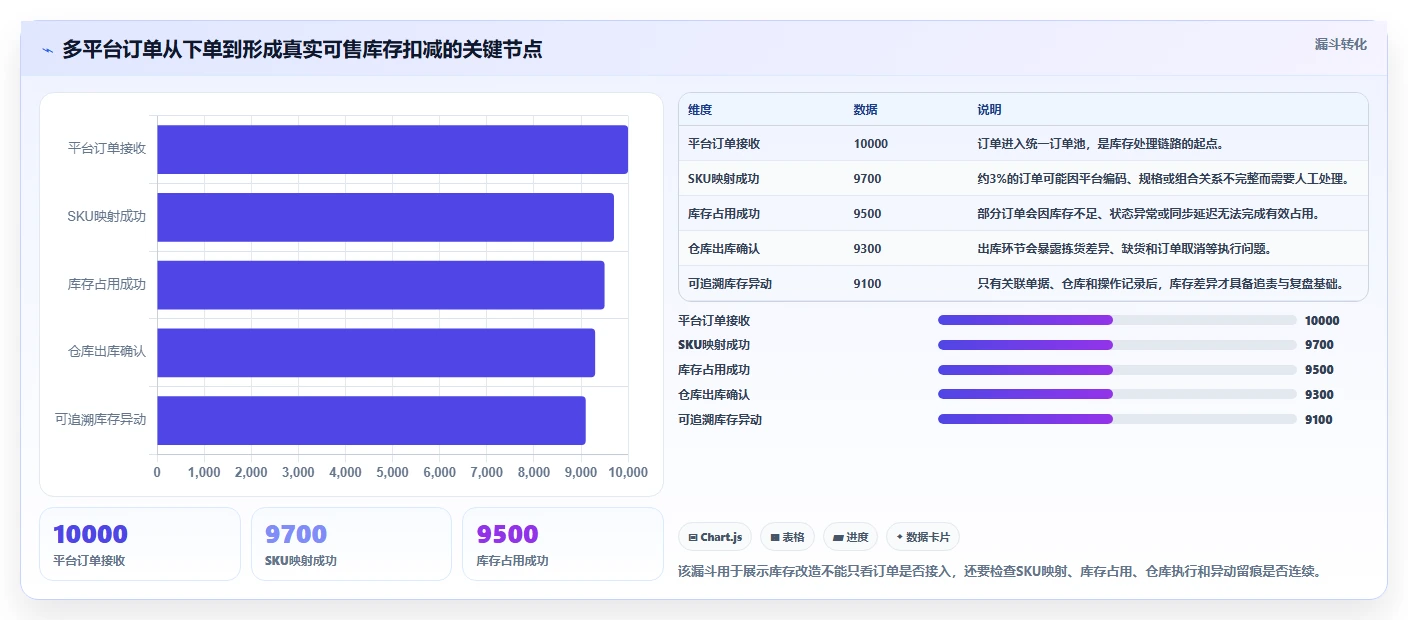Open the 9500 库存占用成功 stat card
Viewport: 1408px width, 620px height.
point(563,544)
